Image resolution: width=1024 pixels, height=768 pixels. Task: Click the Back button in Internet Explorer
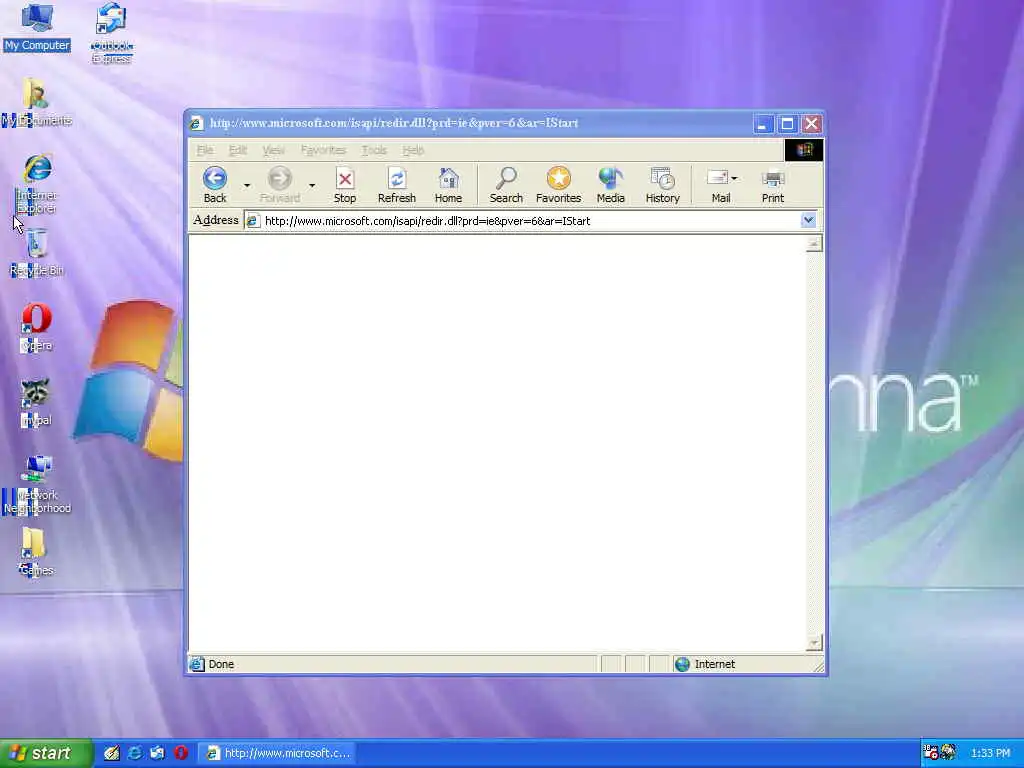[215, 185]
